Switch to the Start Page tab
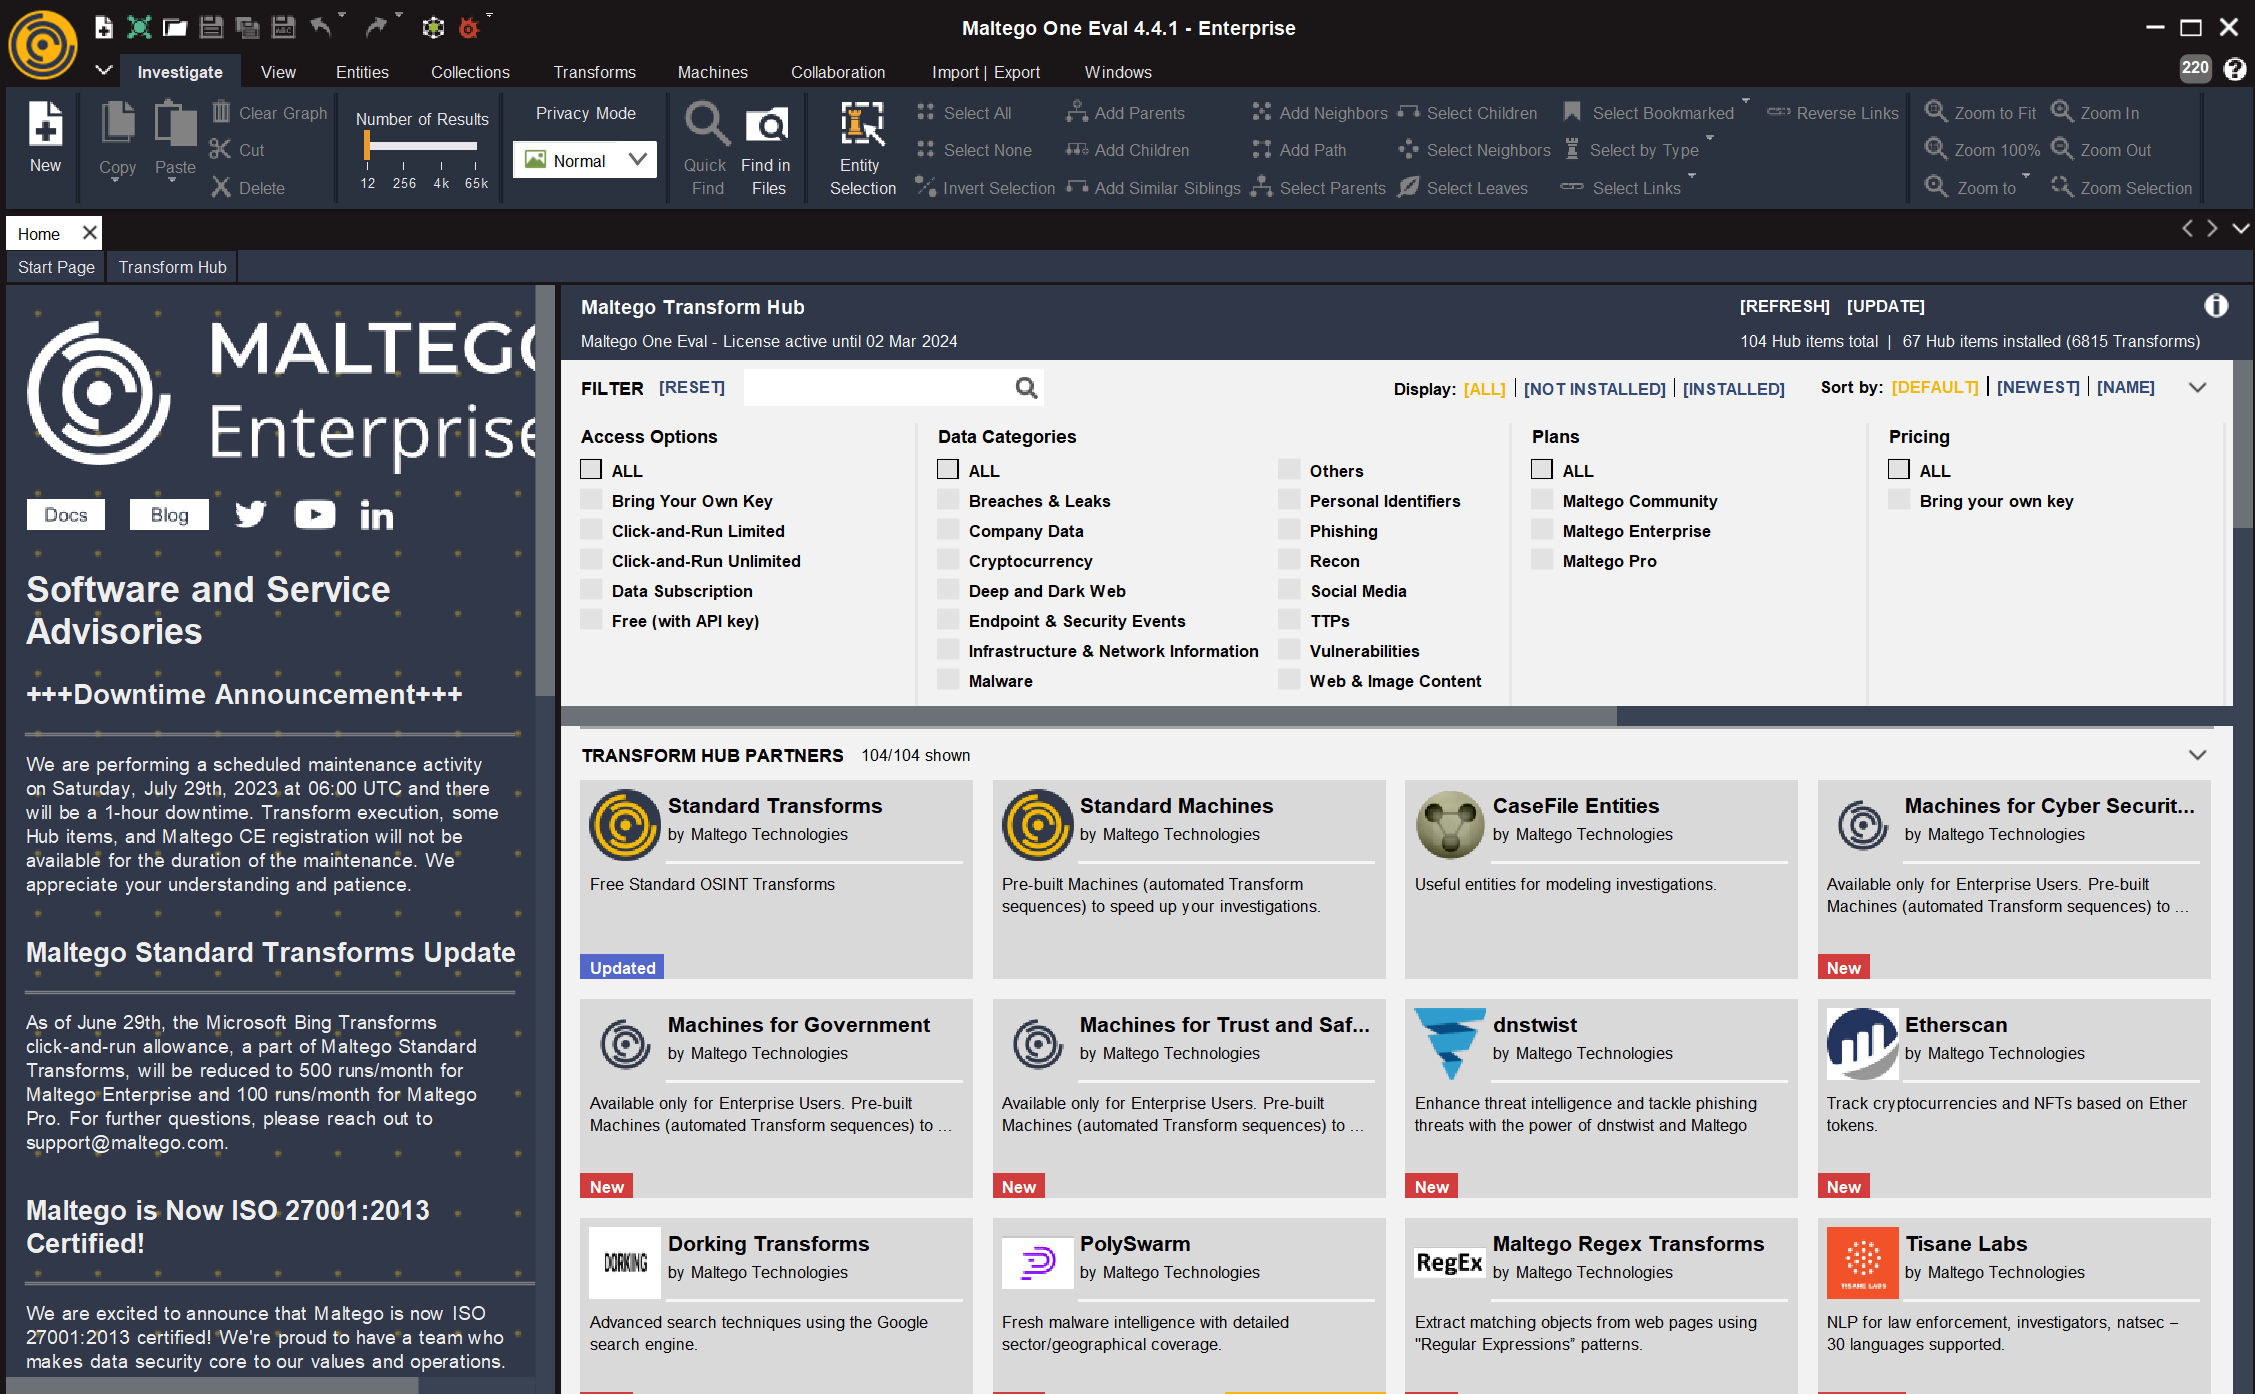The height and width of the screenshot is (1394, 2255). 56,267
